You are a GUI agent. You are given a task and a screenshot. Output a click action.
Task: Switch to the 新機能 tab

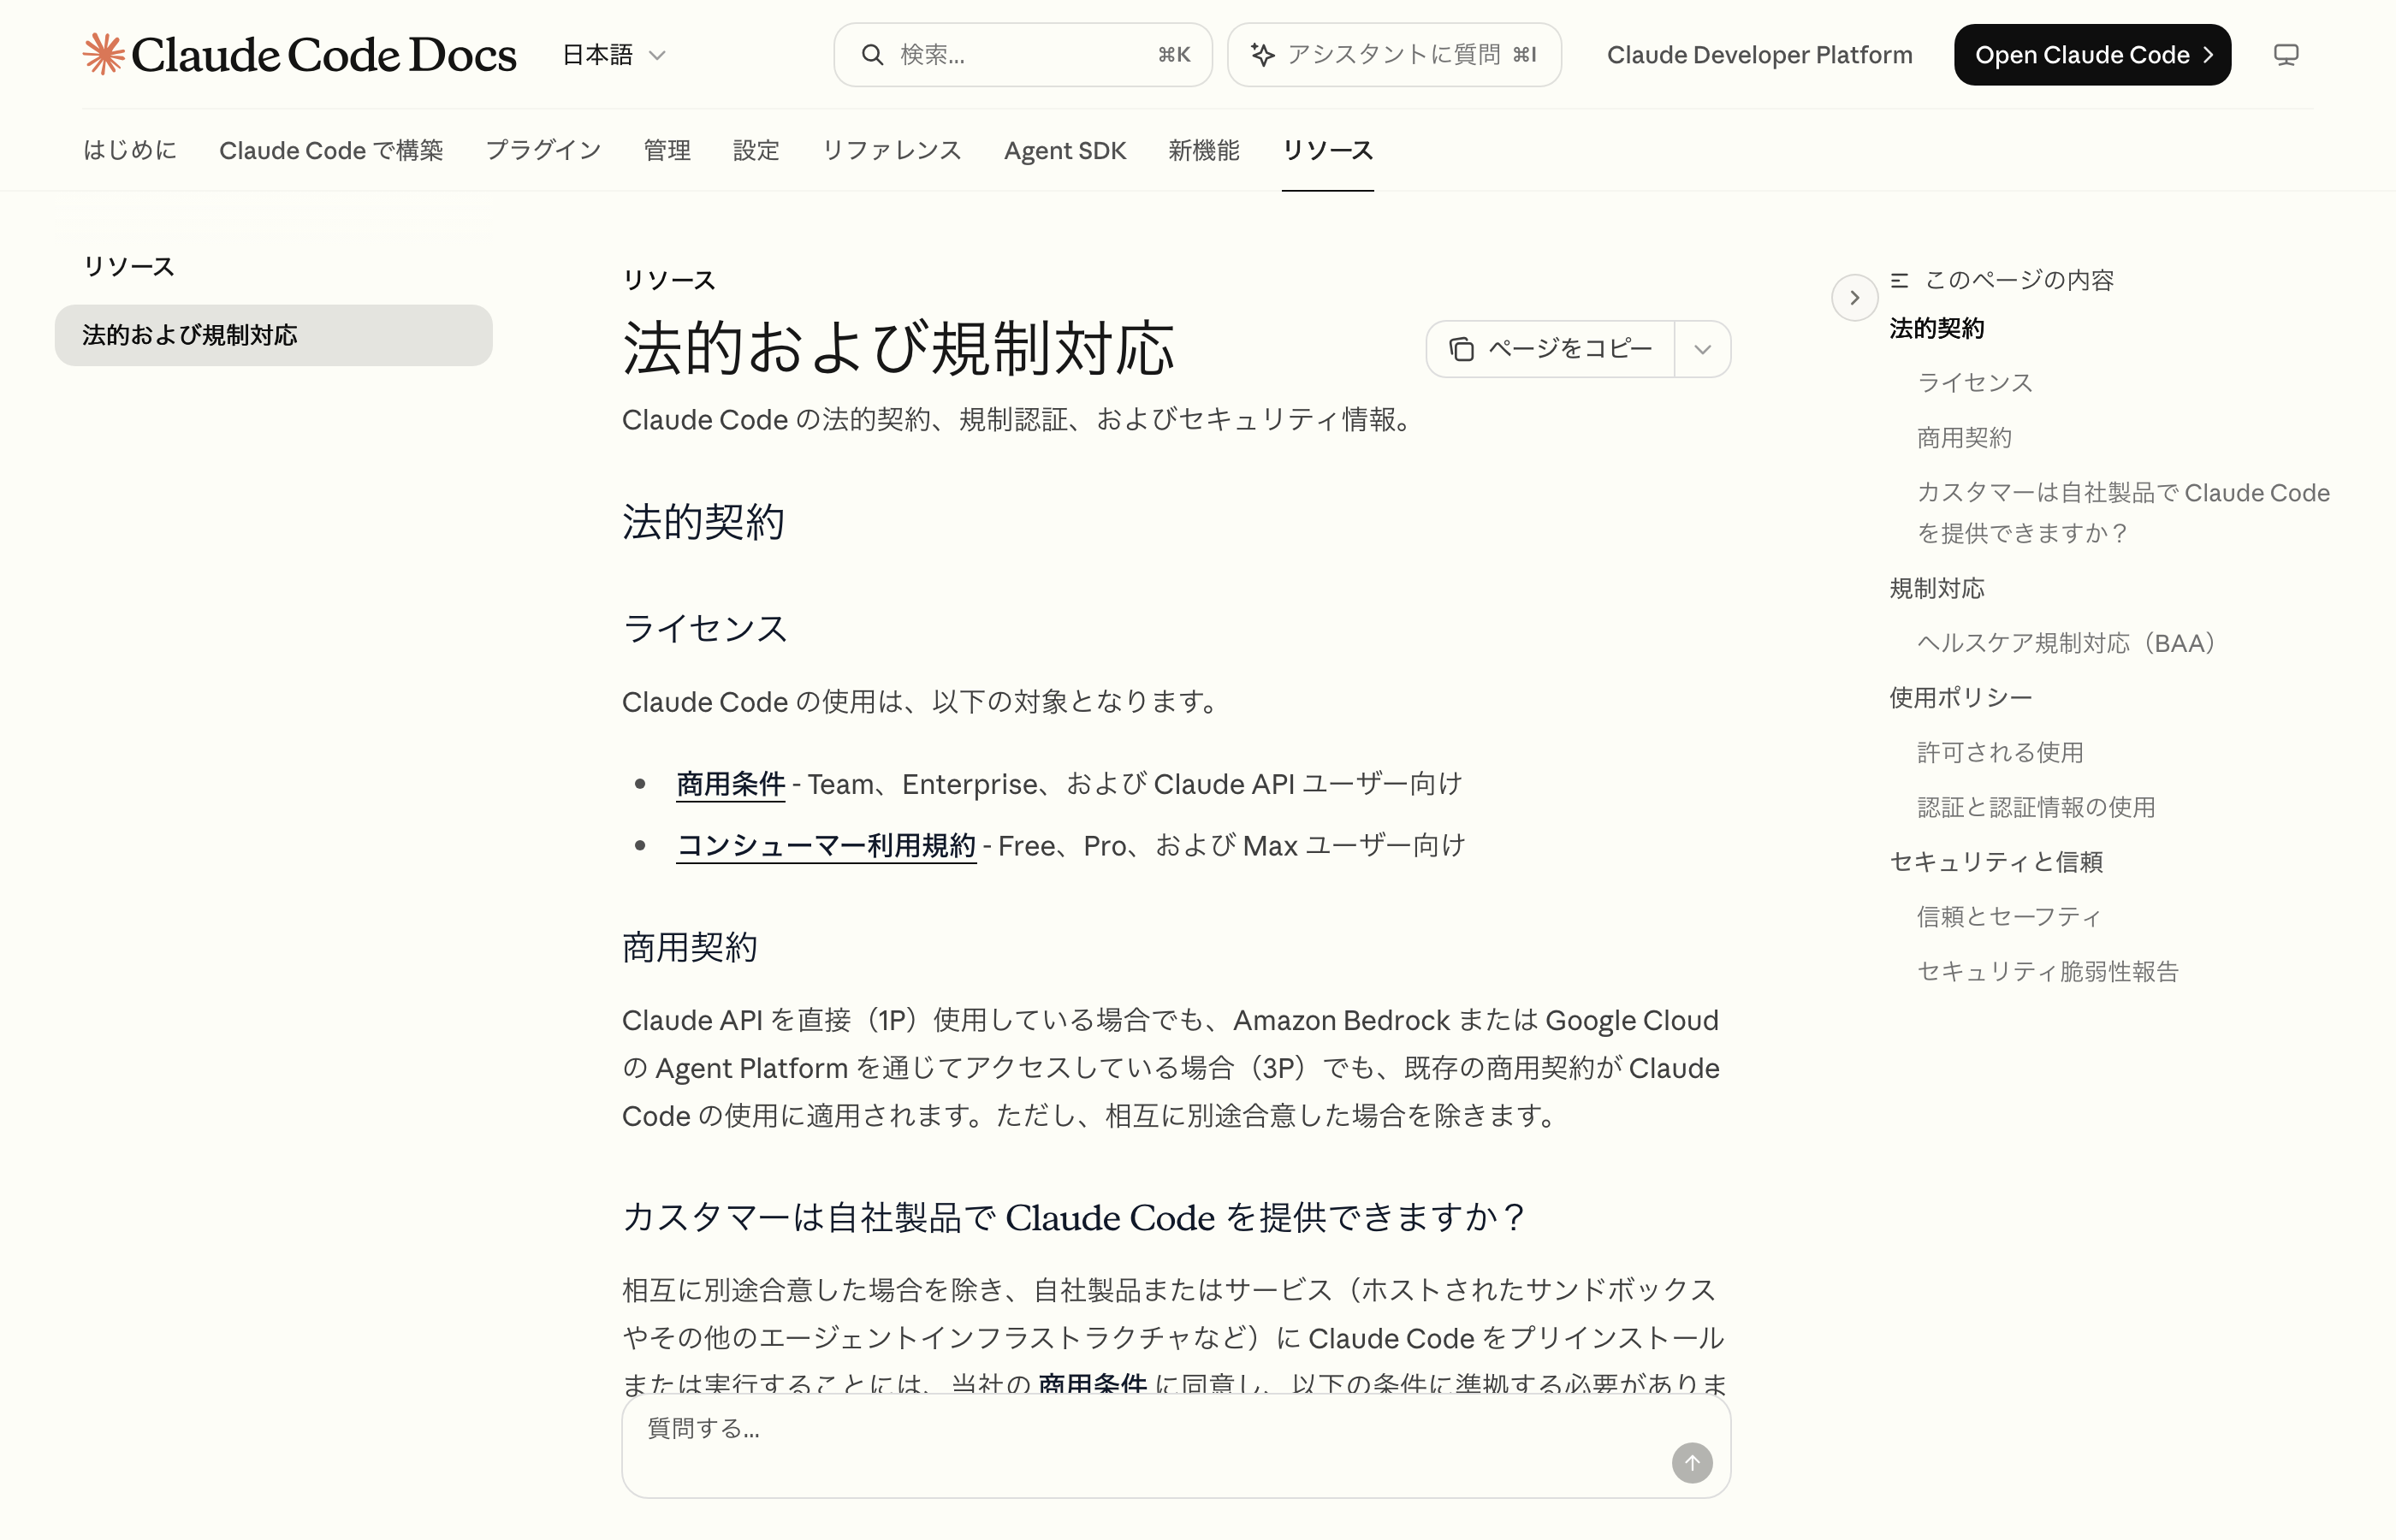coord(1204,150)
